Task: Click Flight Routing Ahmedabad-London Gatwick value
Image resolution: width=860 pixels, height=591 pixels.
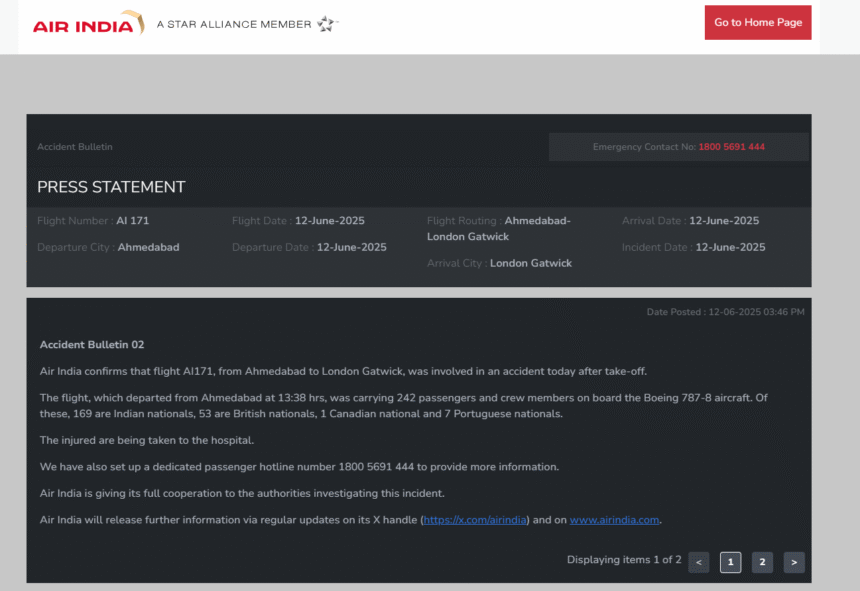Action: click(499, 229)
